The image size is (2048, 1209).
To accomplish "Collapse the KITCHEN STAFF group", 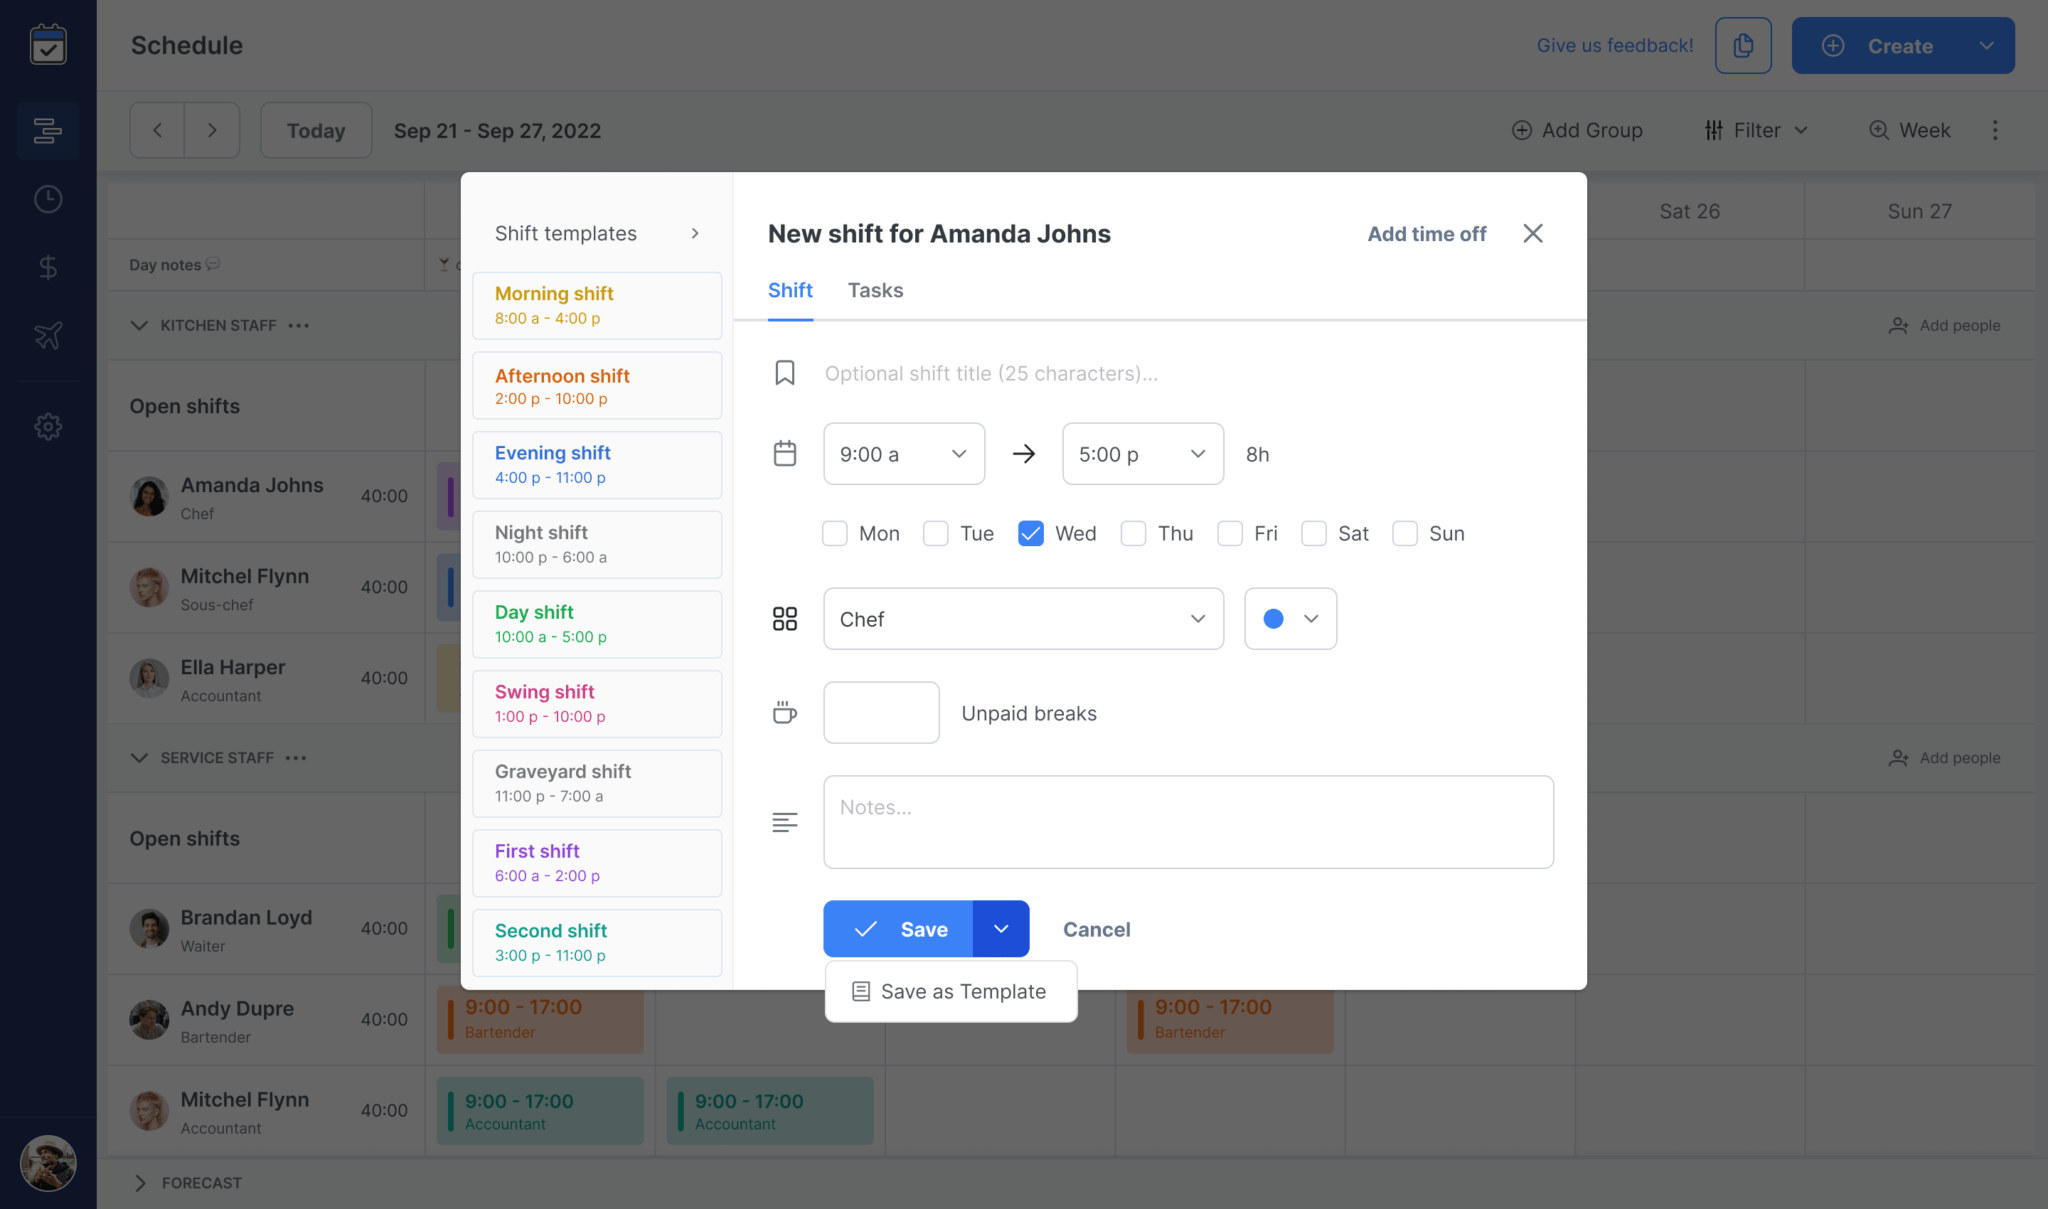I will coord(139,325).
